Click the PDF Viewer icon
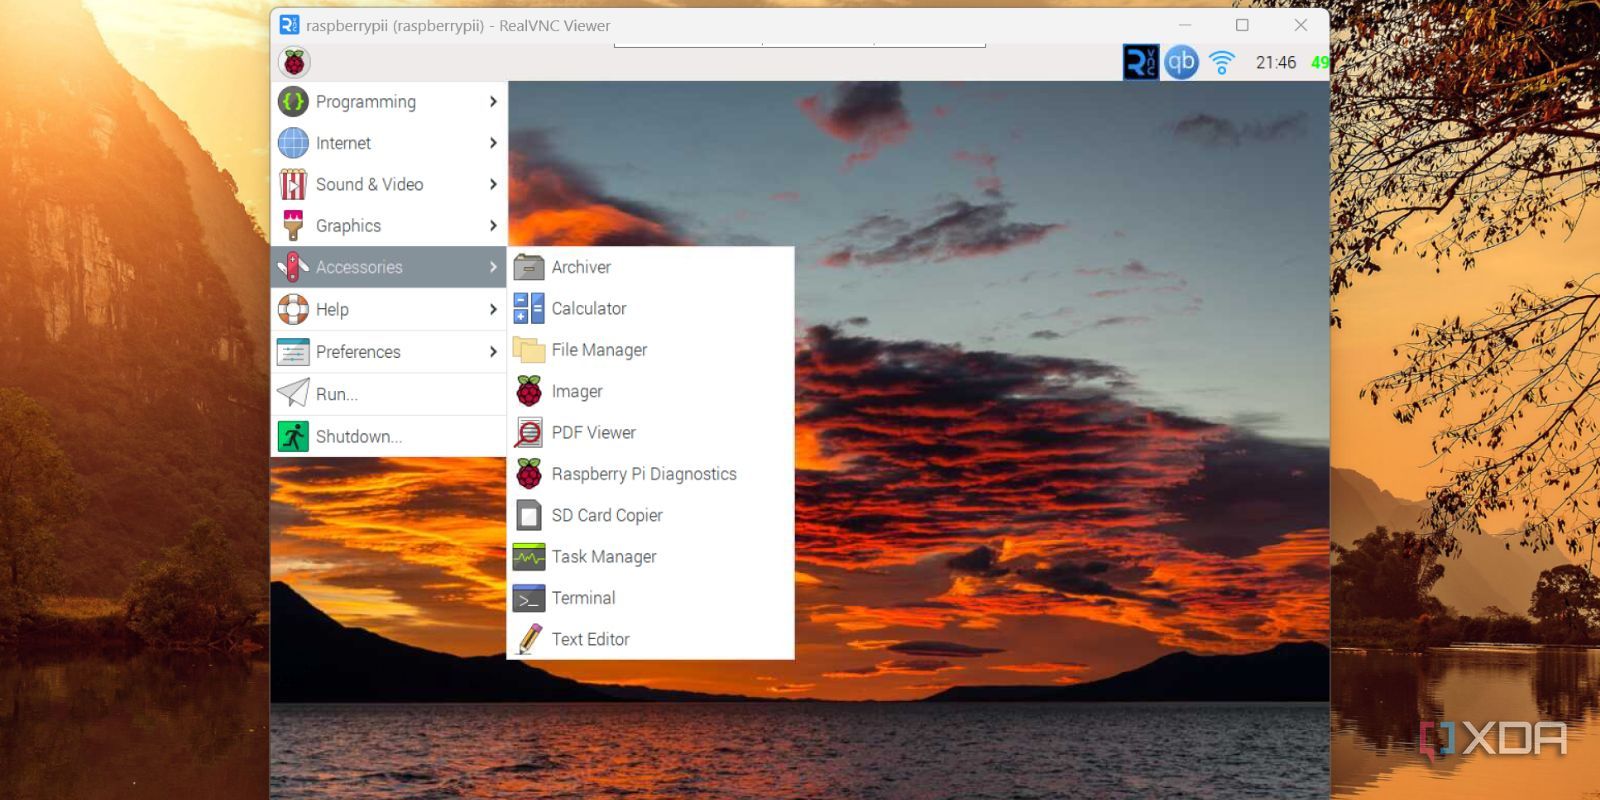Viewport: 1600px width, 800px height. [x=529, y=433]
